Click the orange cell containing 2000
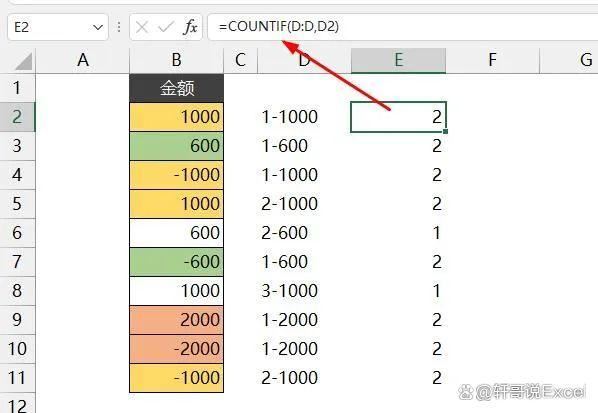 click(x=177, y=320)
